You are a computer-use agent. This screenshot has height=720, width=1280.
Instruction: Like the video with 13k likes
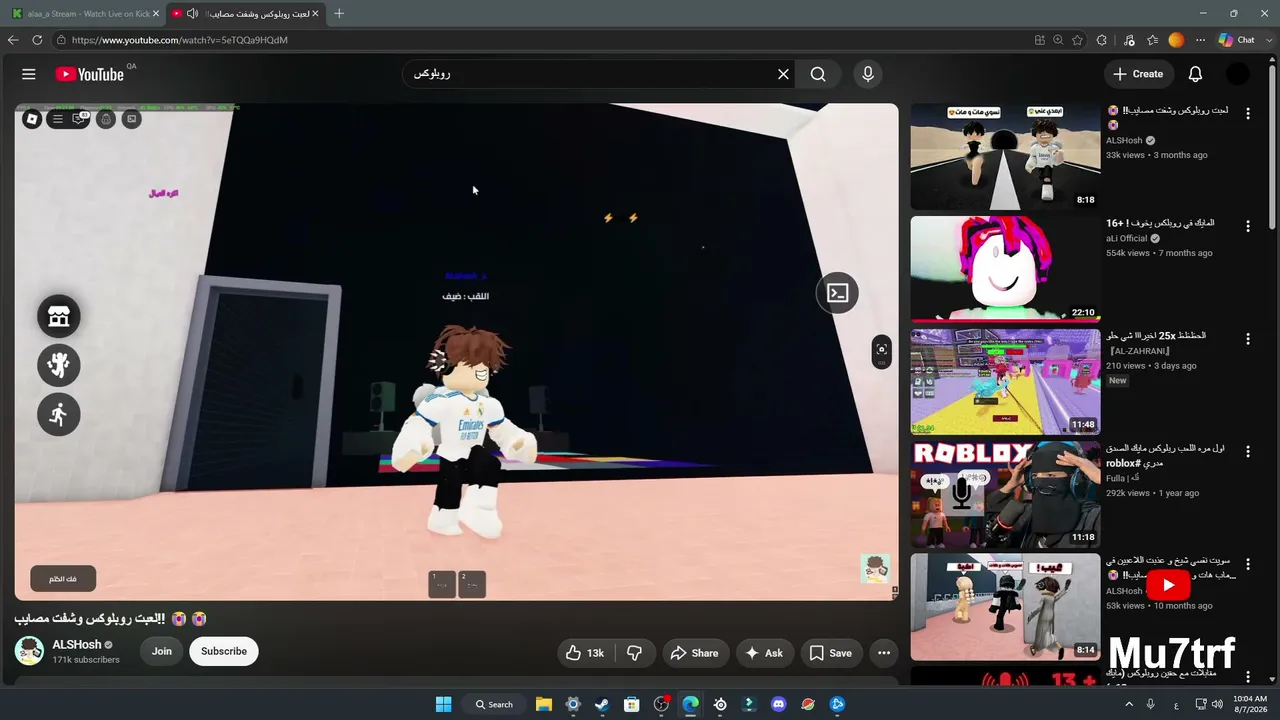[x=585, y=653]
